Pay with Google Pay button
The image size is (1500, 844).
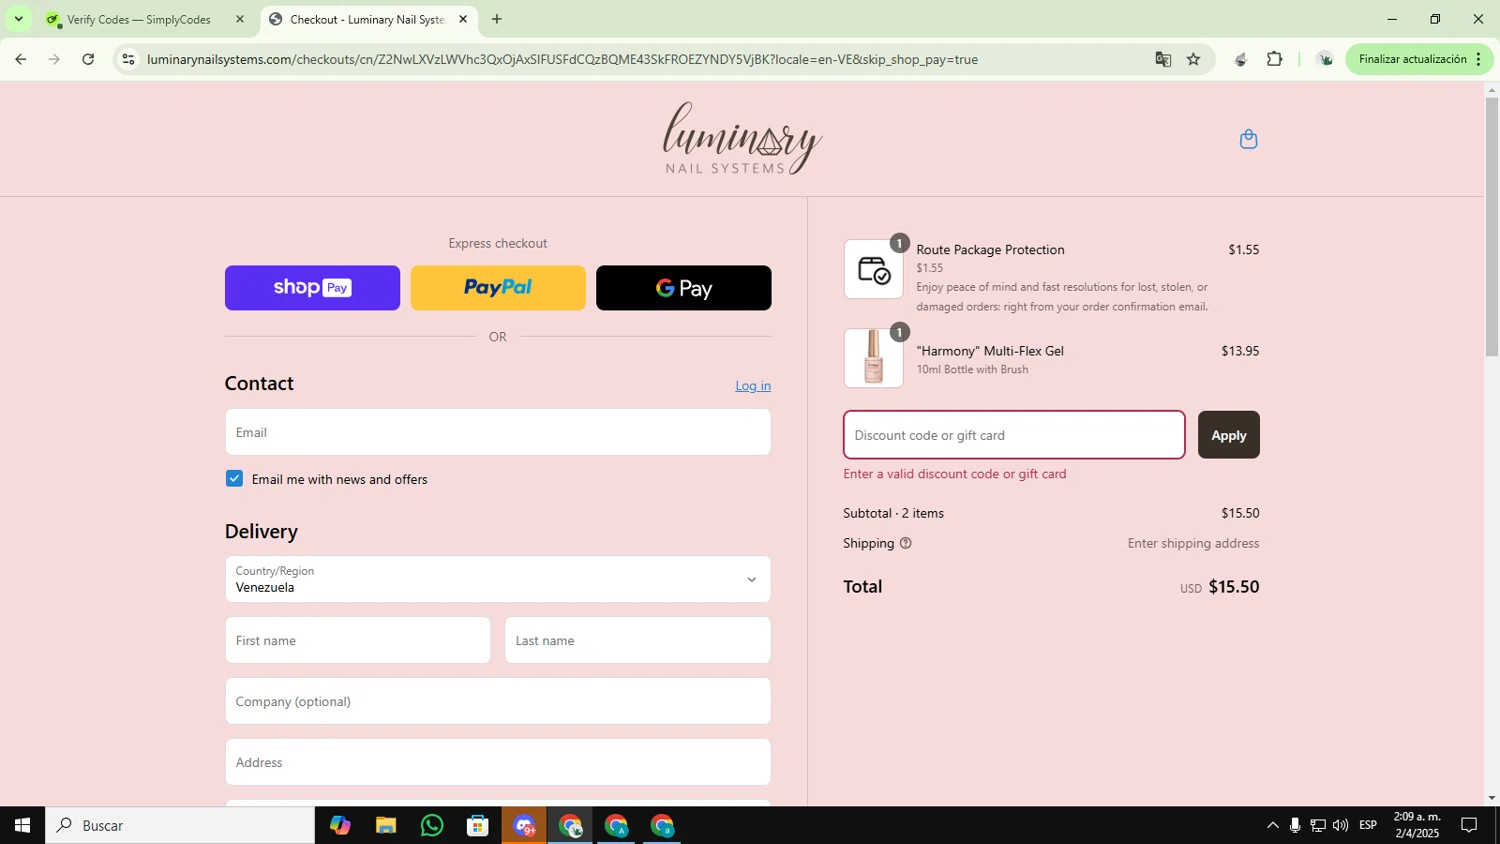684,288
